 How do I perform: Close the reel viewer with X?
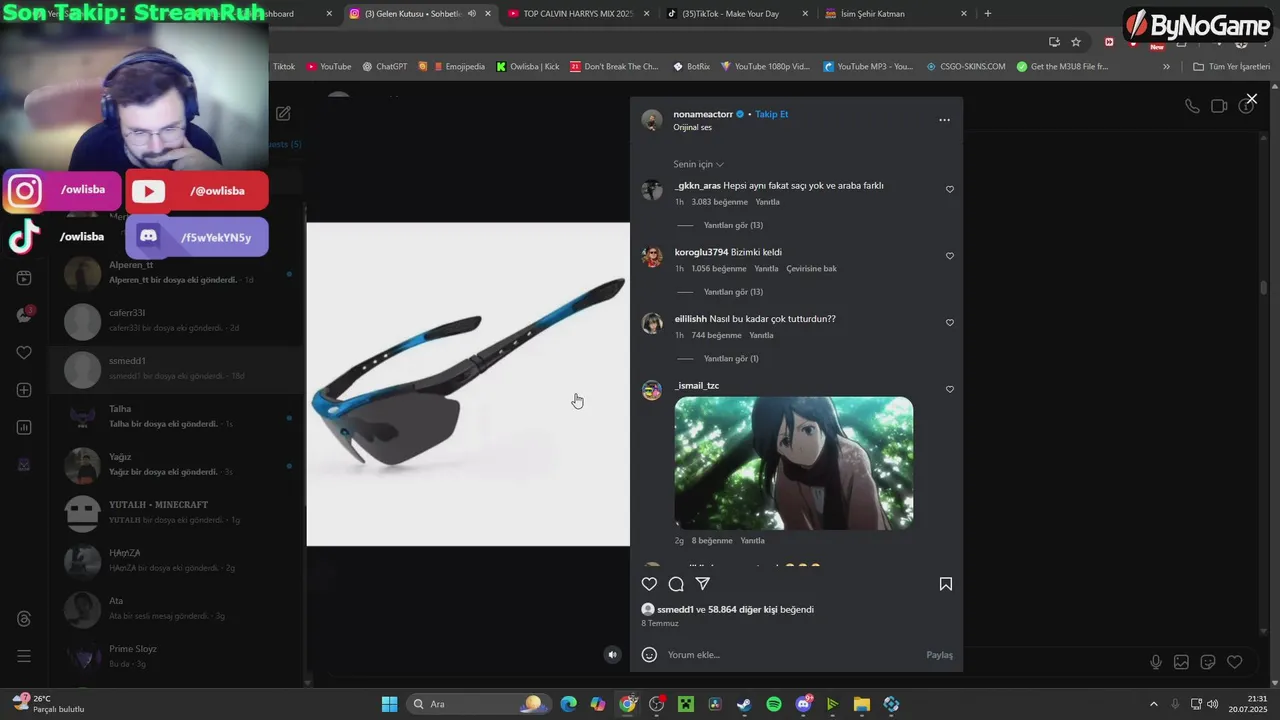[x=1251, y=99]
